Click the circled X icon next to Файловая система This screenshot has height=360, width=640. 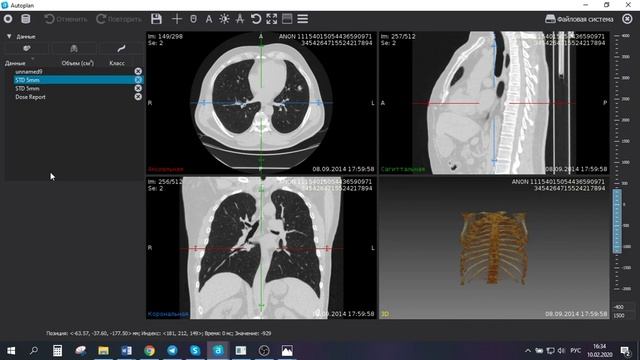coord(627,19)
